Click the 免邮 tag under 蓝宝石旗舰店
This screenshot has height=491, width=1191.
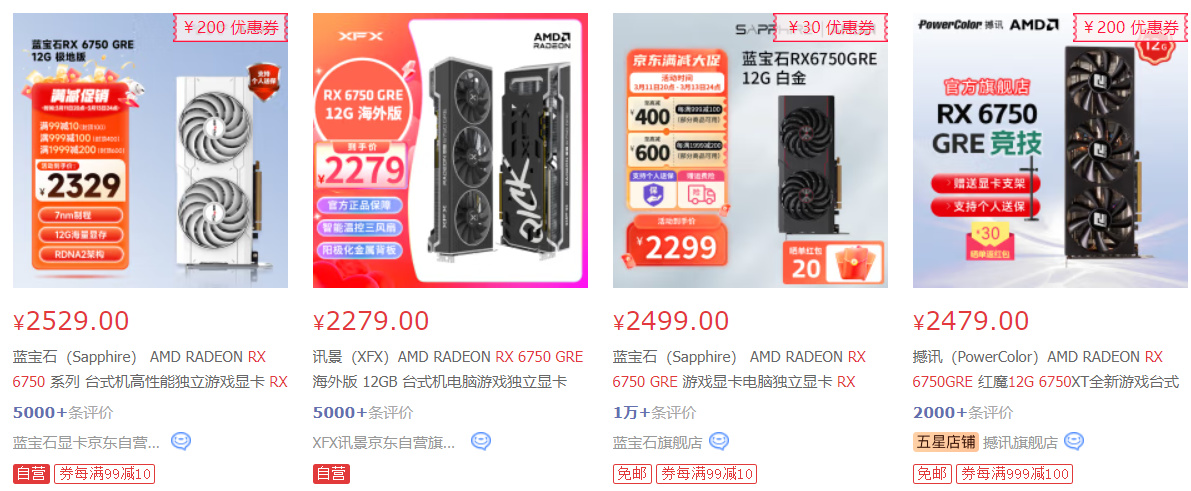(x=632, y=474)
